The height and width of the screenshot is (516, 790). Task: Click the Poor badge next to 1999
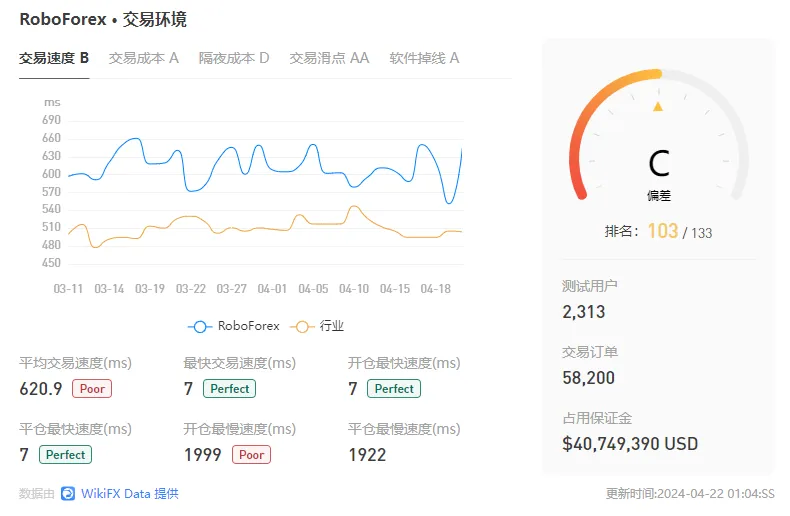[x=251, y=455]
